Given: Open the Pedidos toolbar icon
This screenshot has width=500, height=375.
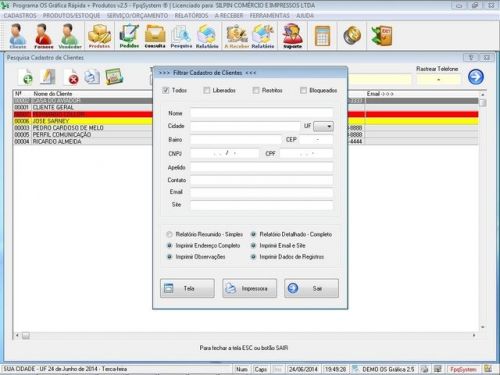Looking at the screenshot, I should (x=129, y=36).
